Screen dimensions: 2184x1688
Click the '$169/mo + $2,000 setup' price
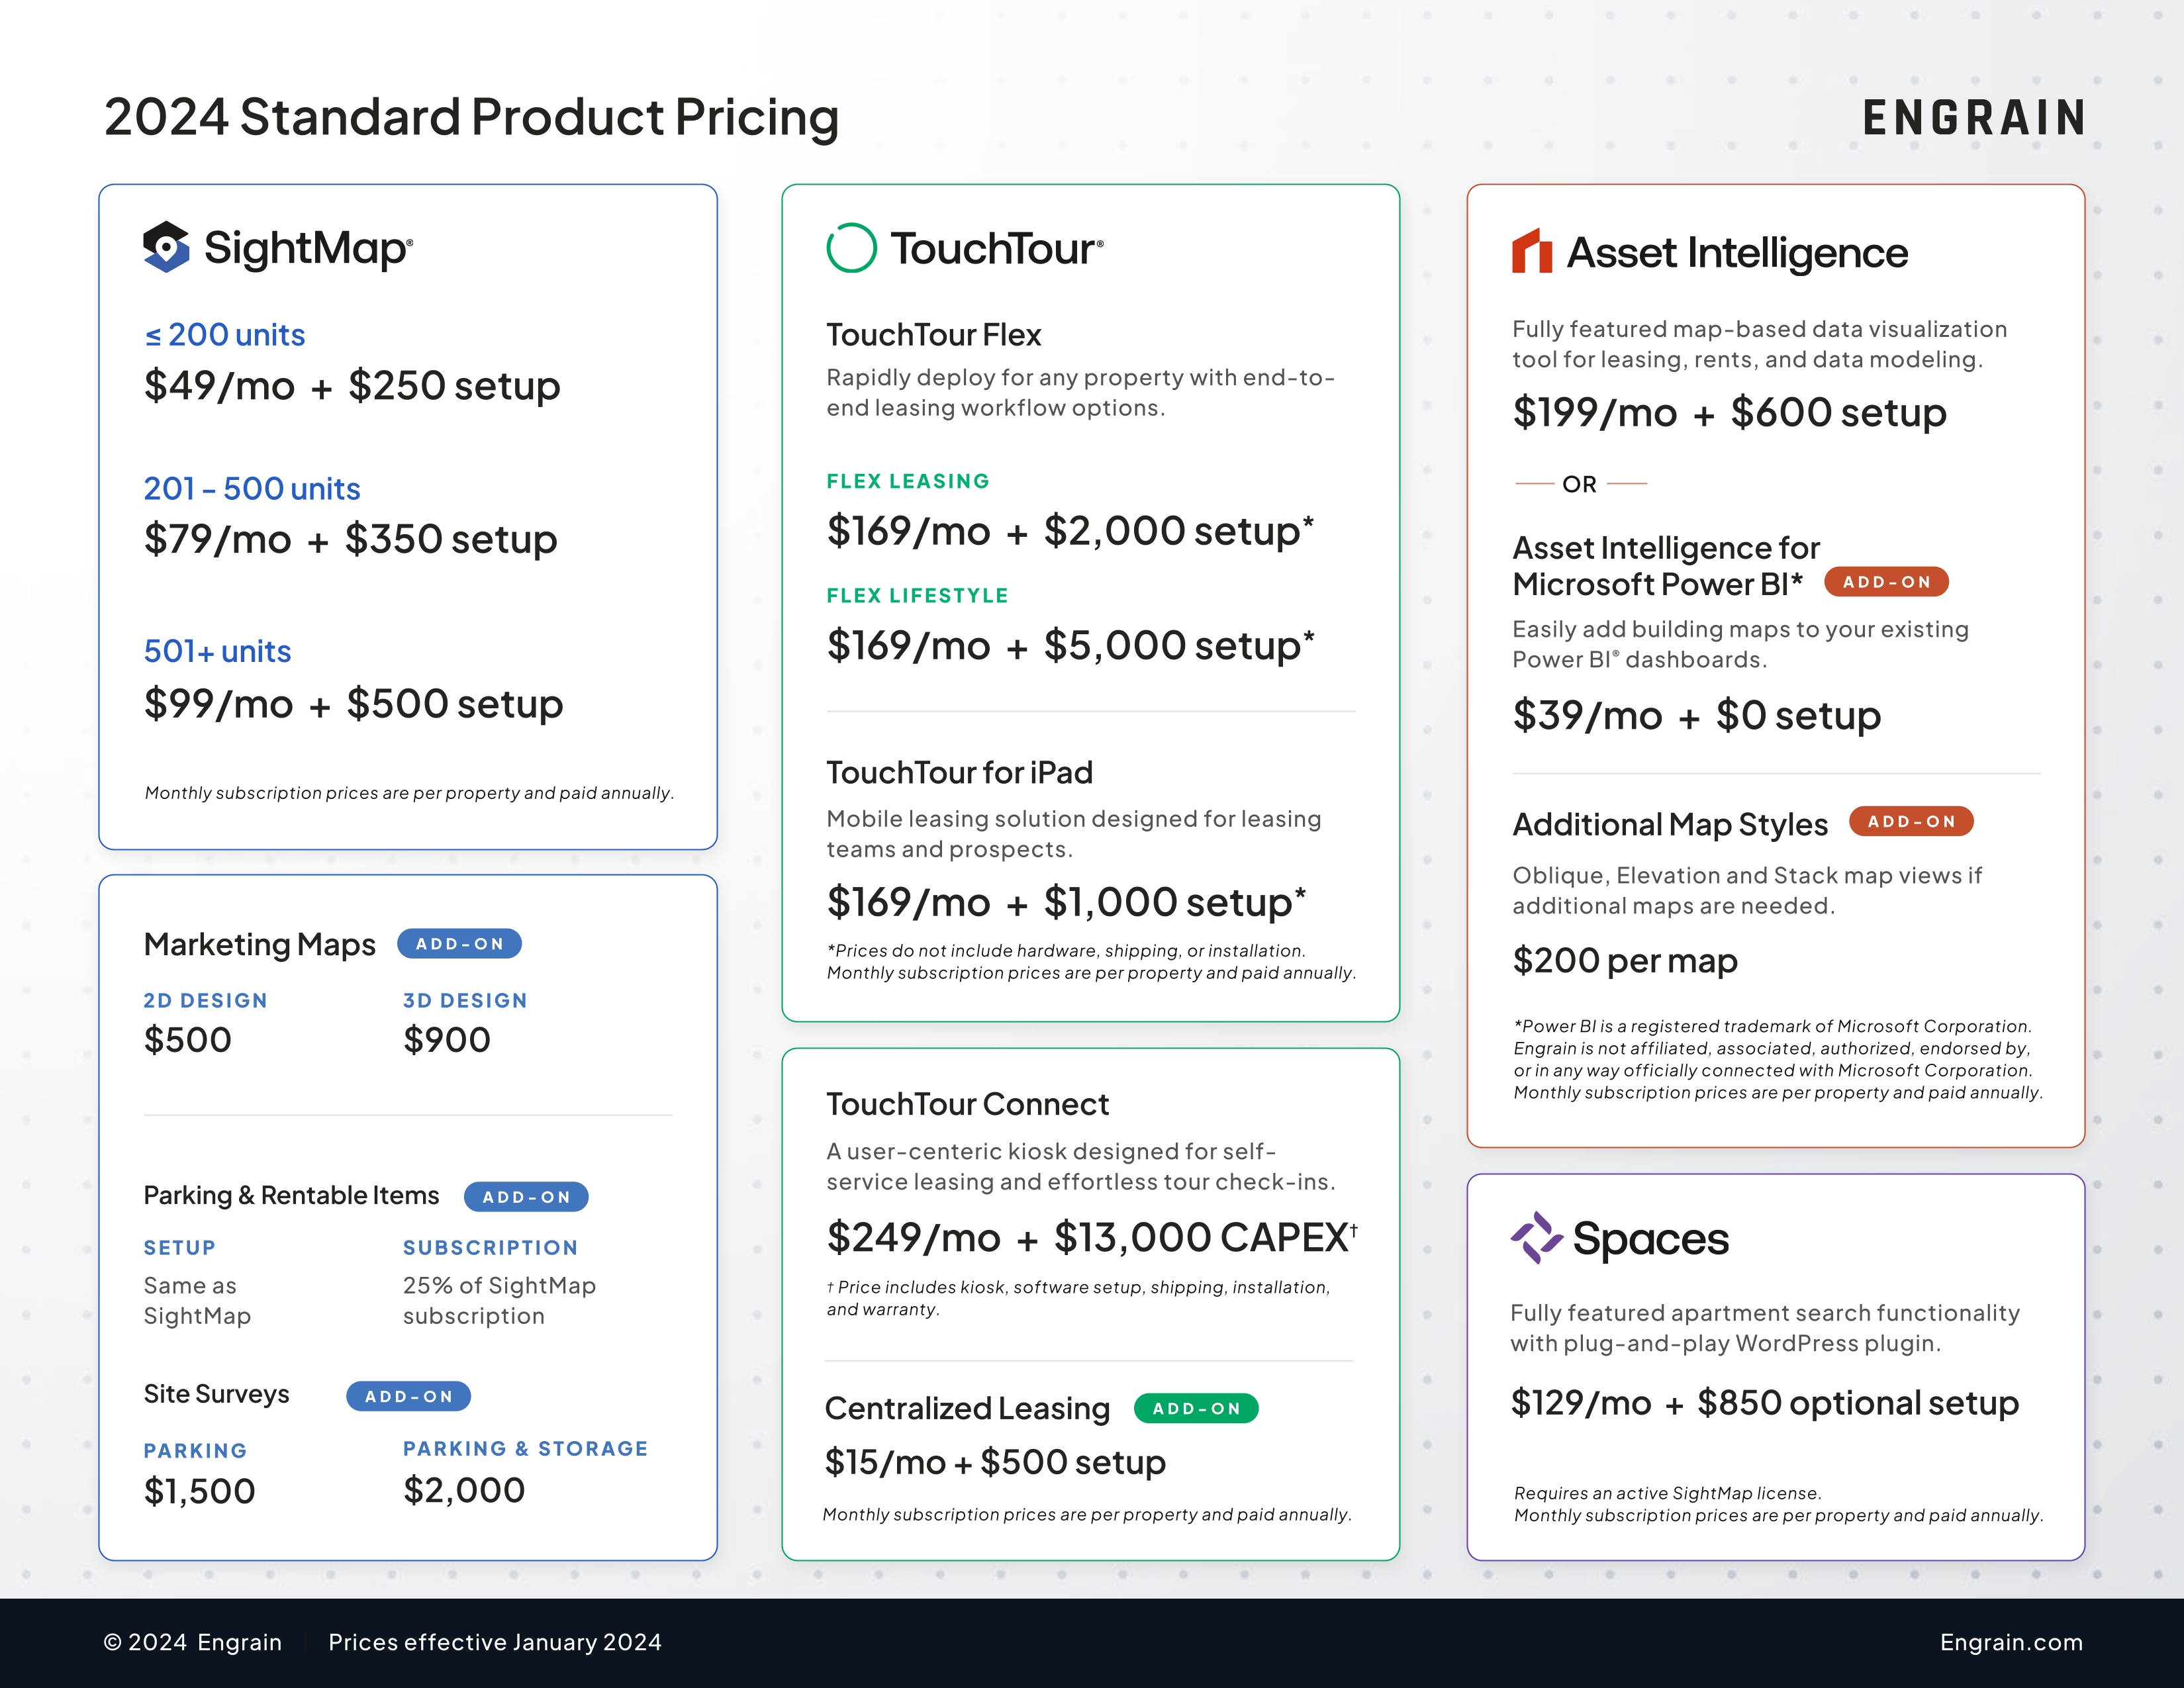click(x=1070, y=531)
